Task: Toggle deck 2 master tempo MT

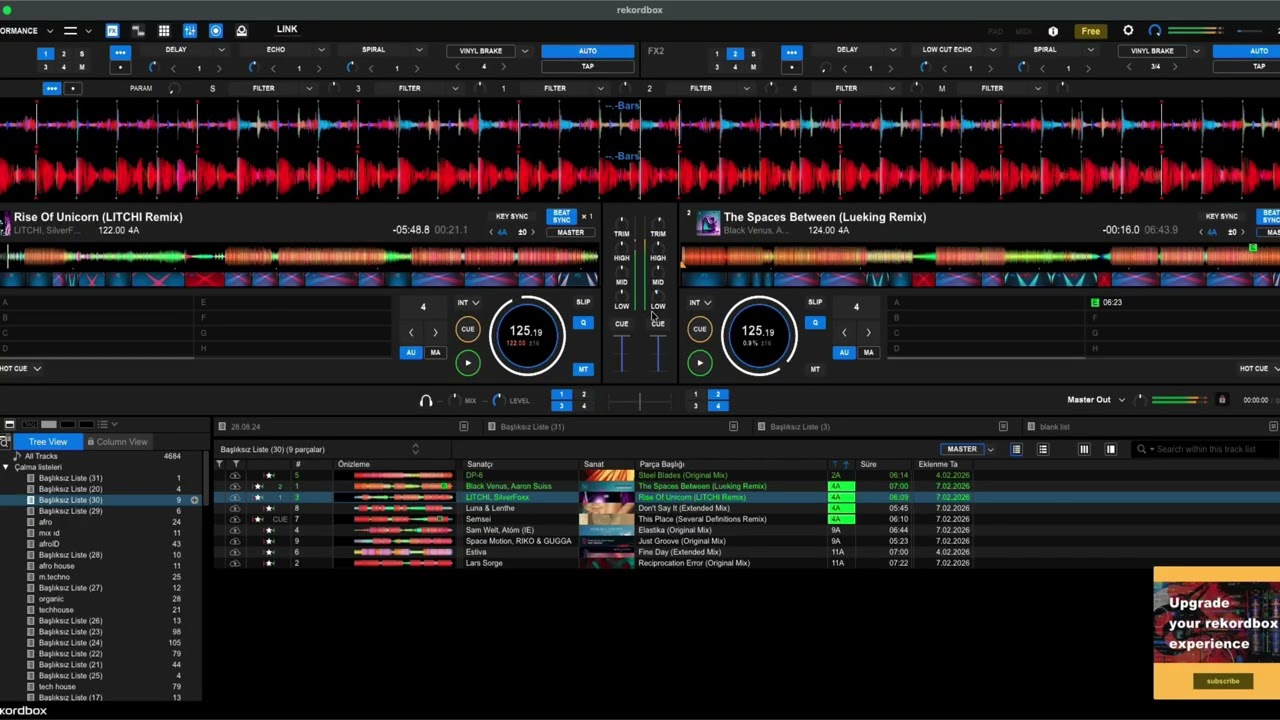Action: (x=815, y=369)
